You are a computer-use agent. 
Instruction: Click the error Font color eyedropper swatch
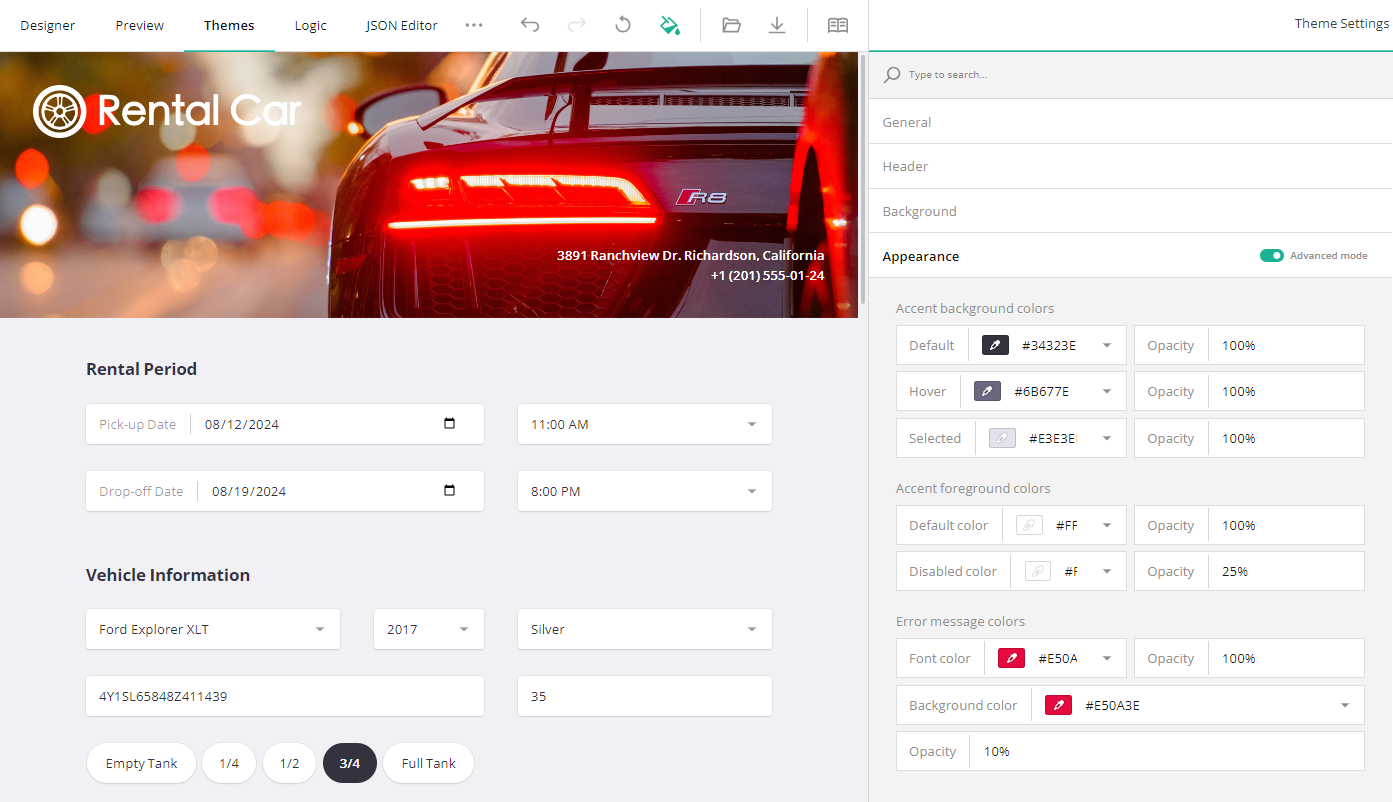click(1010, 658)
